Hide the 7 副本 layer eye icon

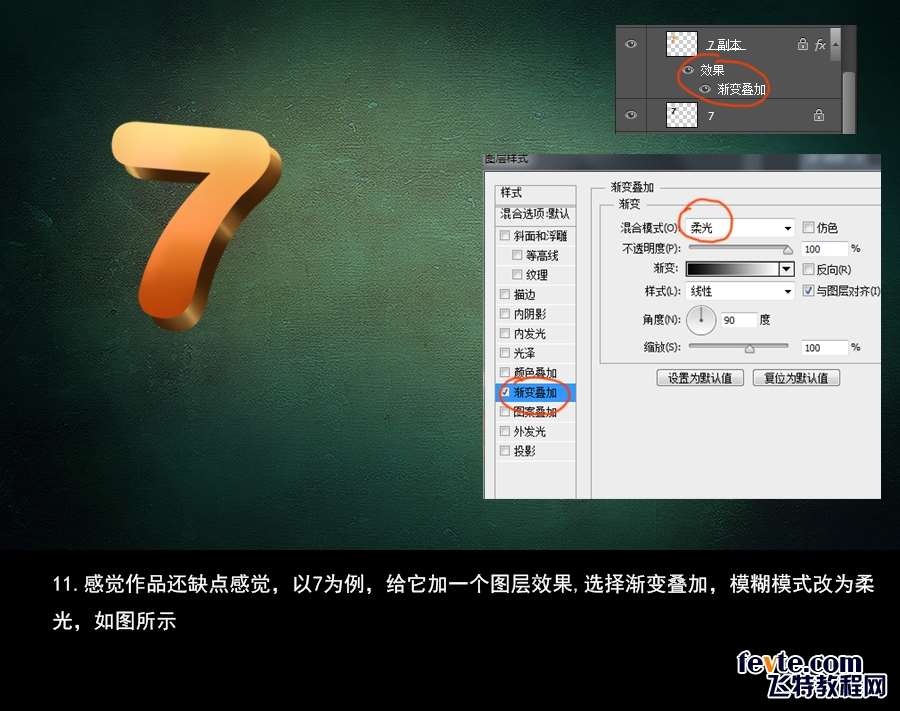click(x=630, y=44)
